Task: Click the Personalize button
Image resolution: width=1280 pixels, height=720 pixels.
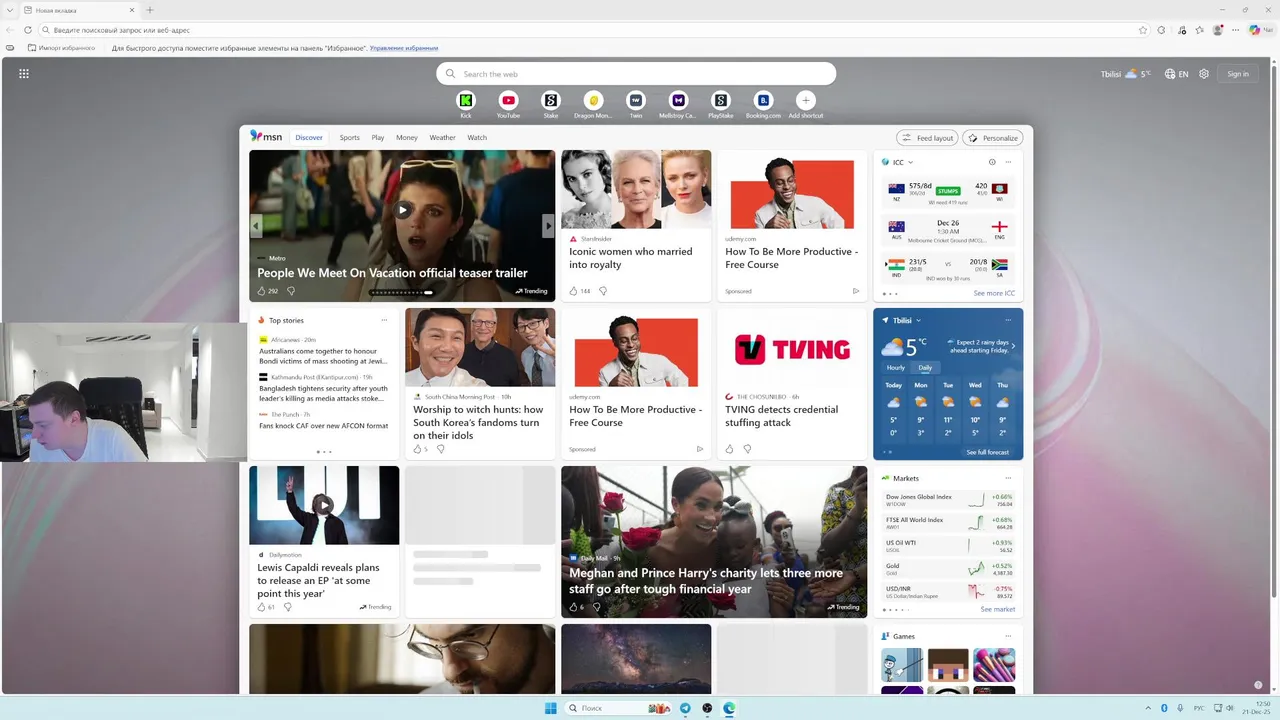Action: point(993,138)
